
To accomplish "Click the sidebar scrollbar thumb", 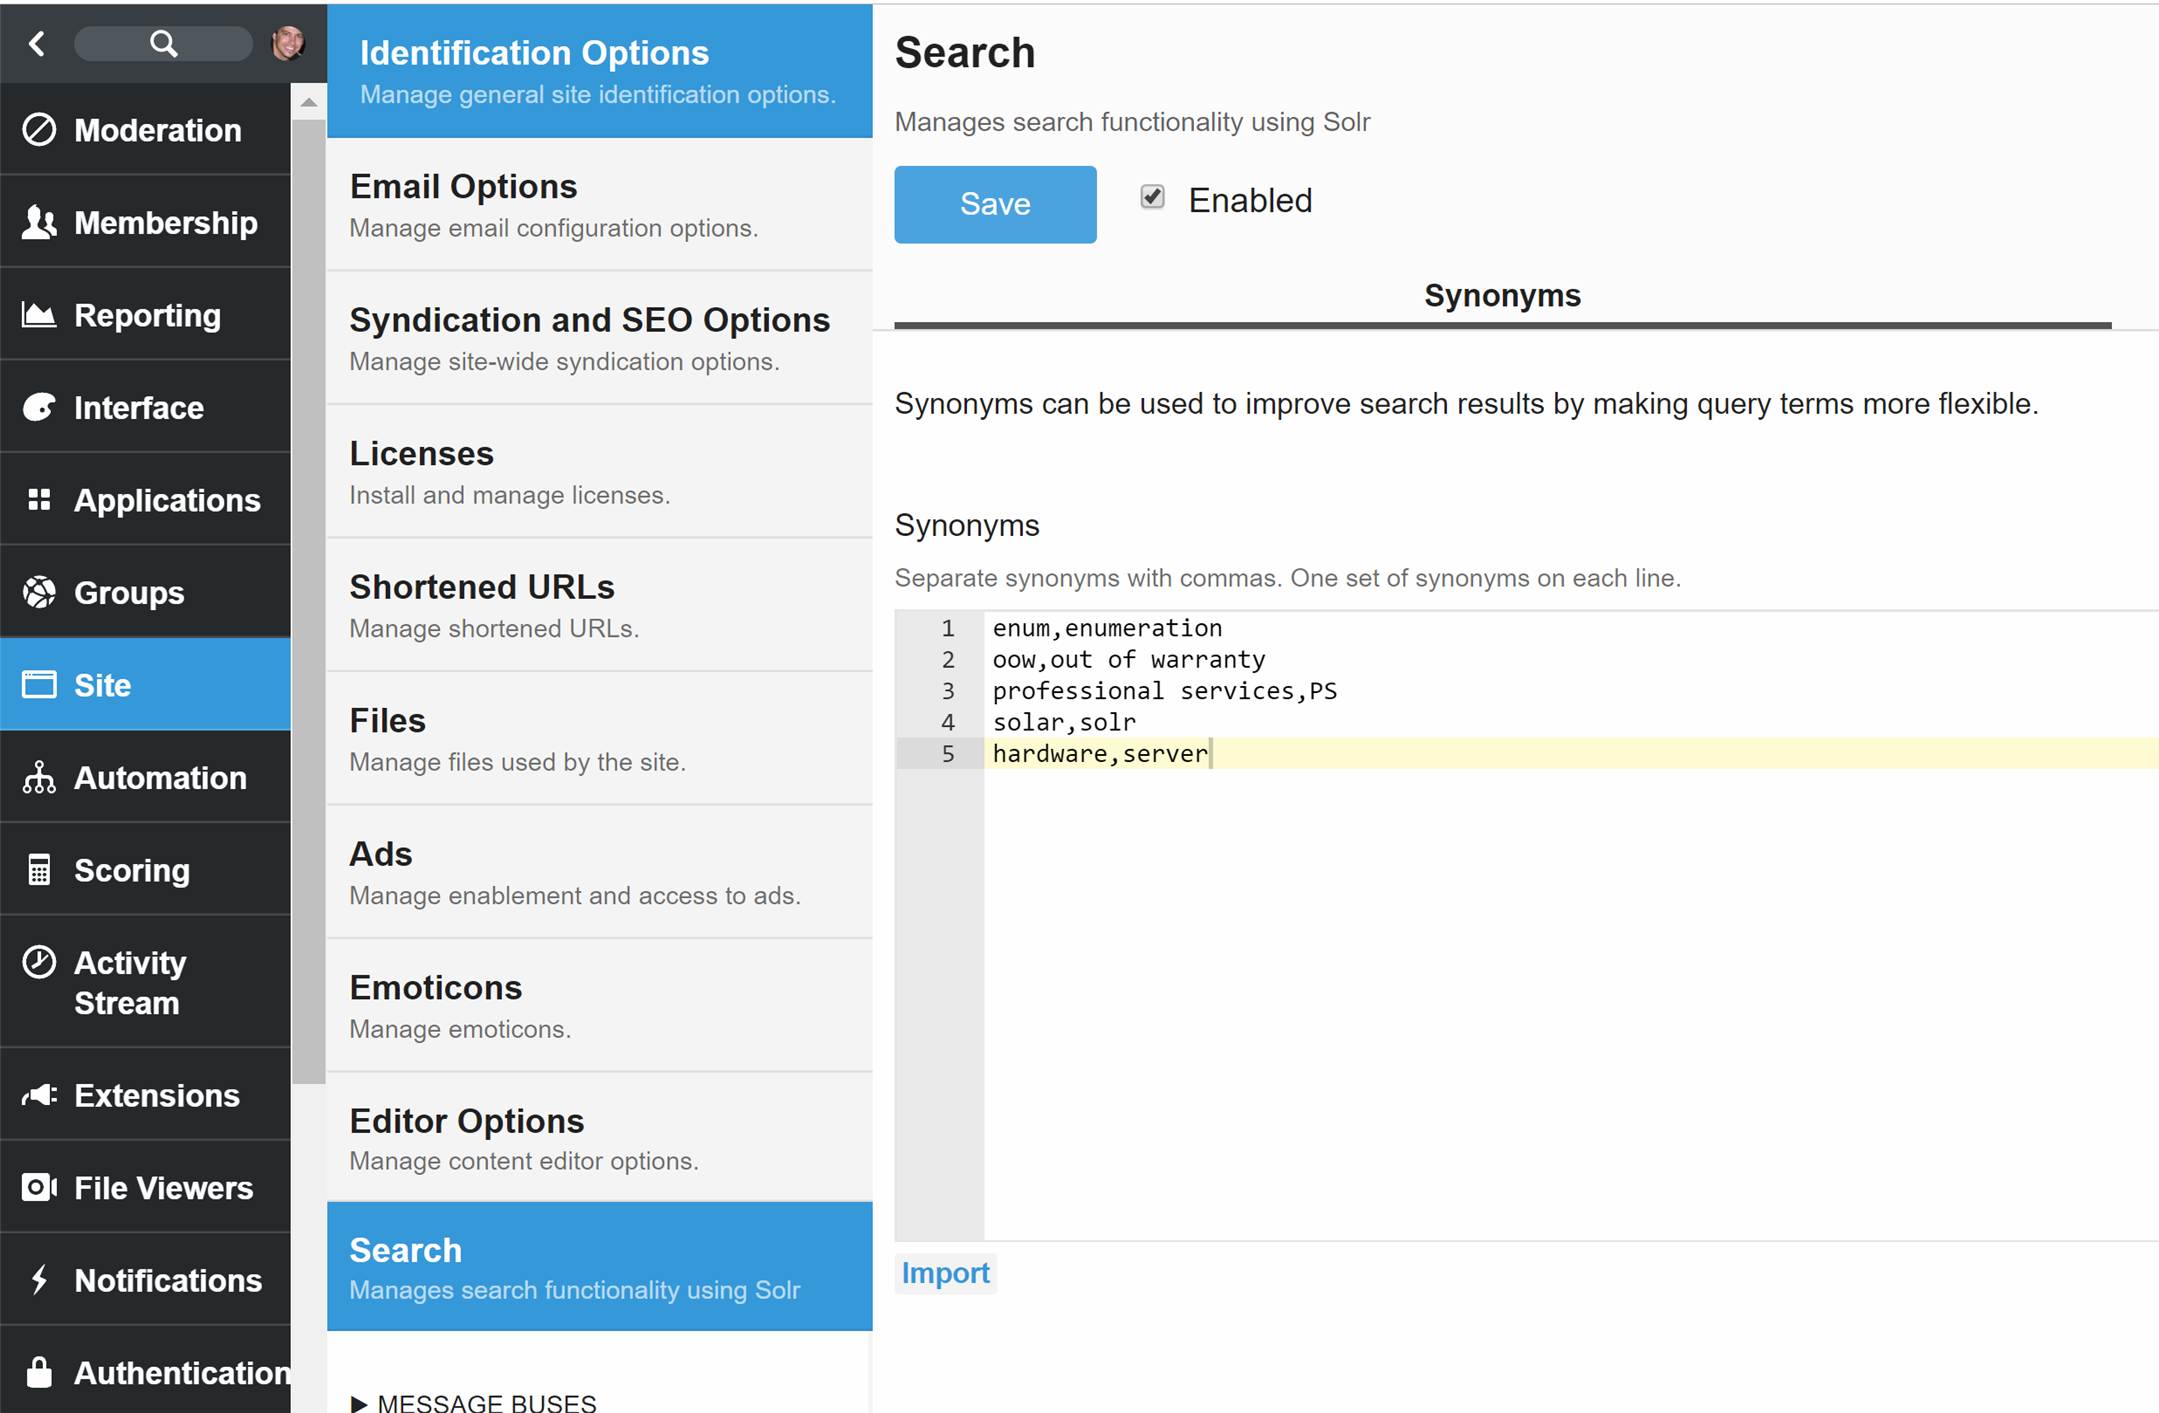I will coord(309,600).
